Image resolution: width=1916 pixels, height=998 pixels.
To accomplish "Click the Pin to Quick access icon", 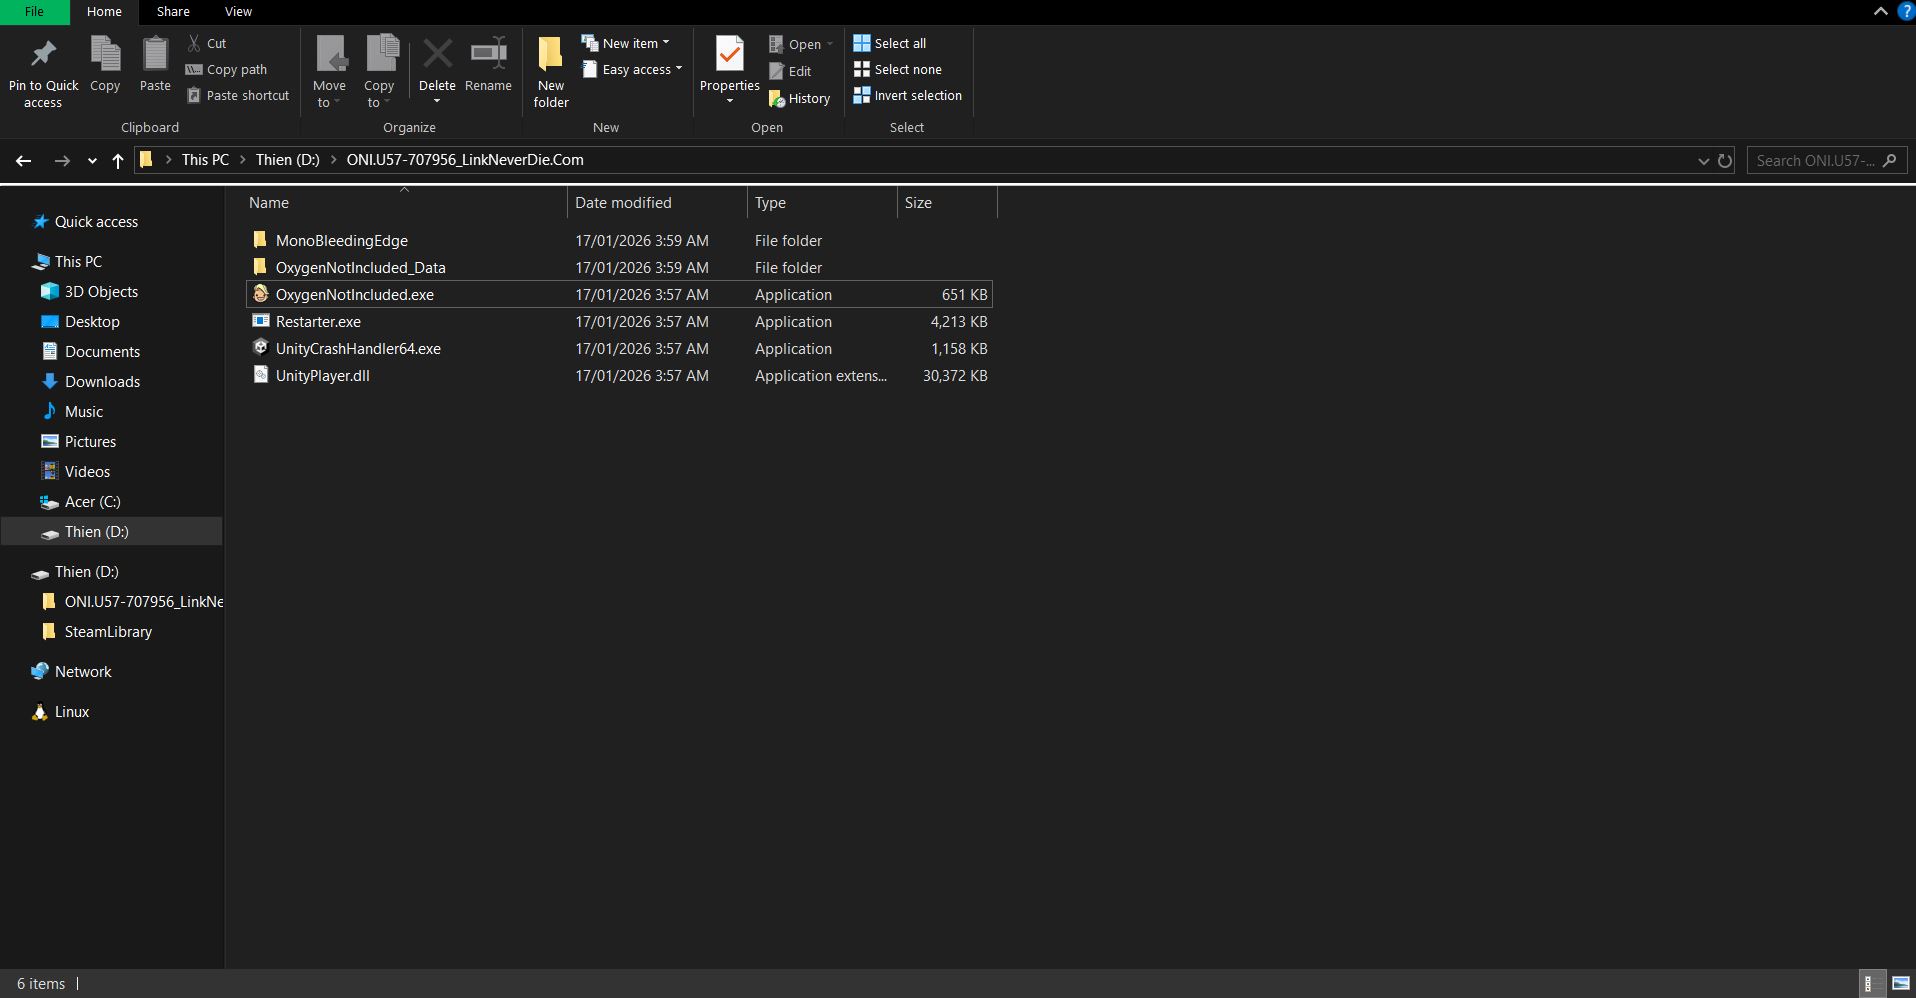I will coord(43,56).
